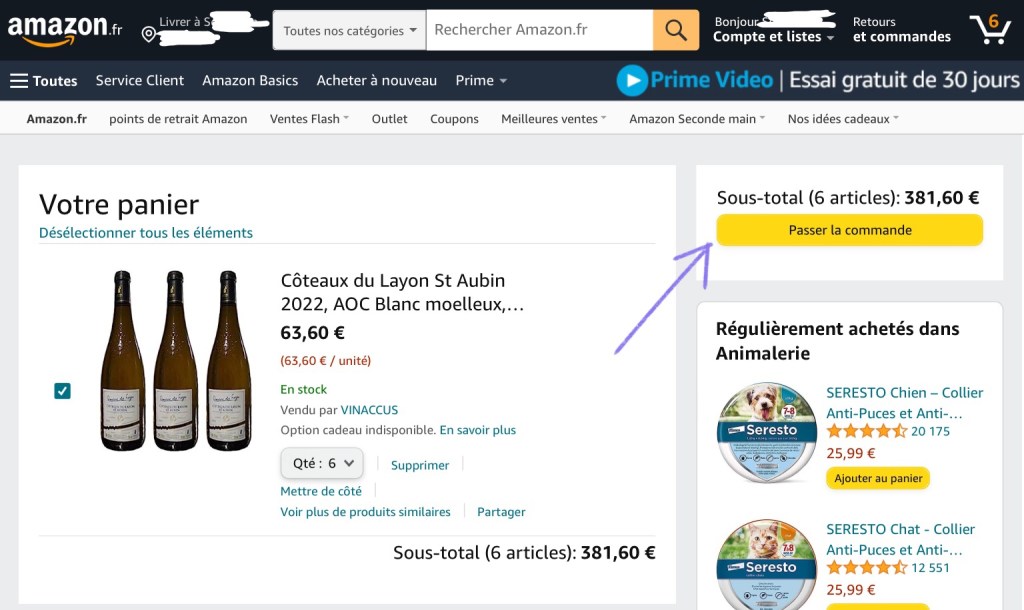Click the Amazon.fr logo
Screen dimensions: 1024x610
tap(64, 30)
